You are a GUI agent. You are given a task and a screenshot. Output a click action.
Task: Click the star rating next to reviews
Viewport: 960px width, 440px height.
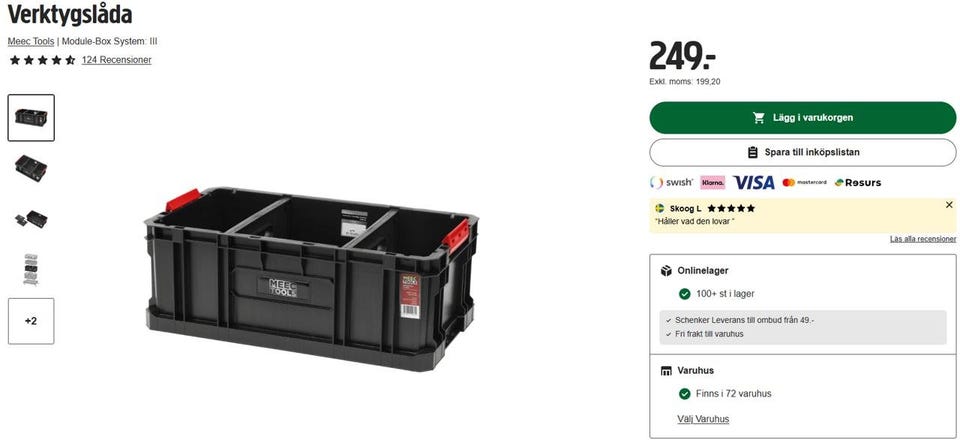click(x=42, y=60)
